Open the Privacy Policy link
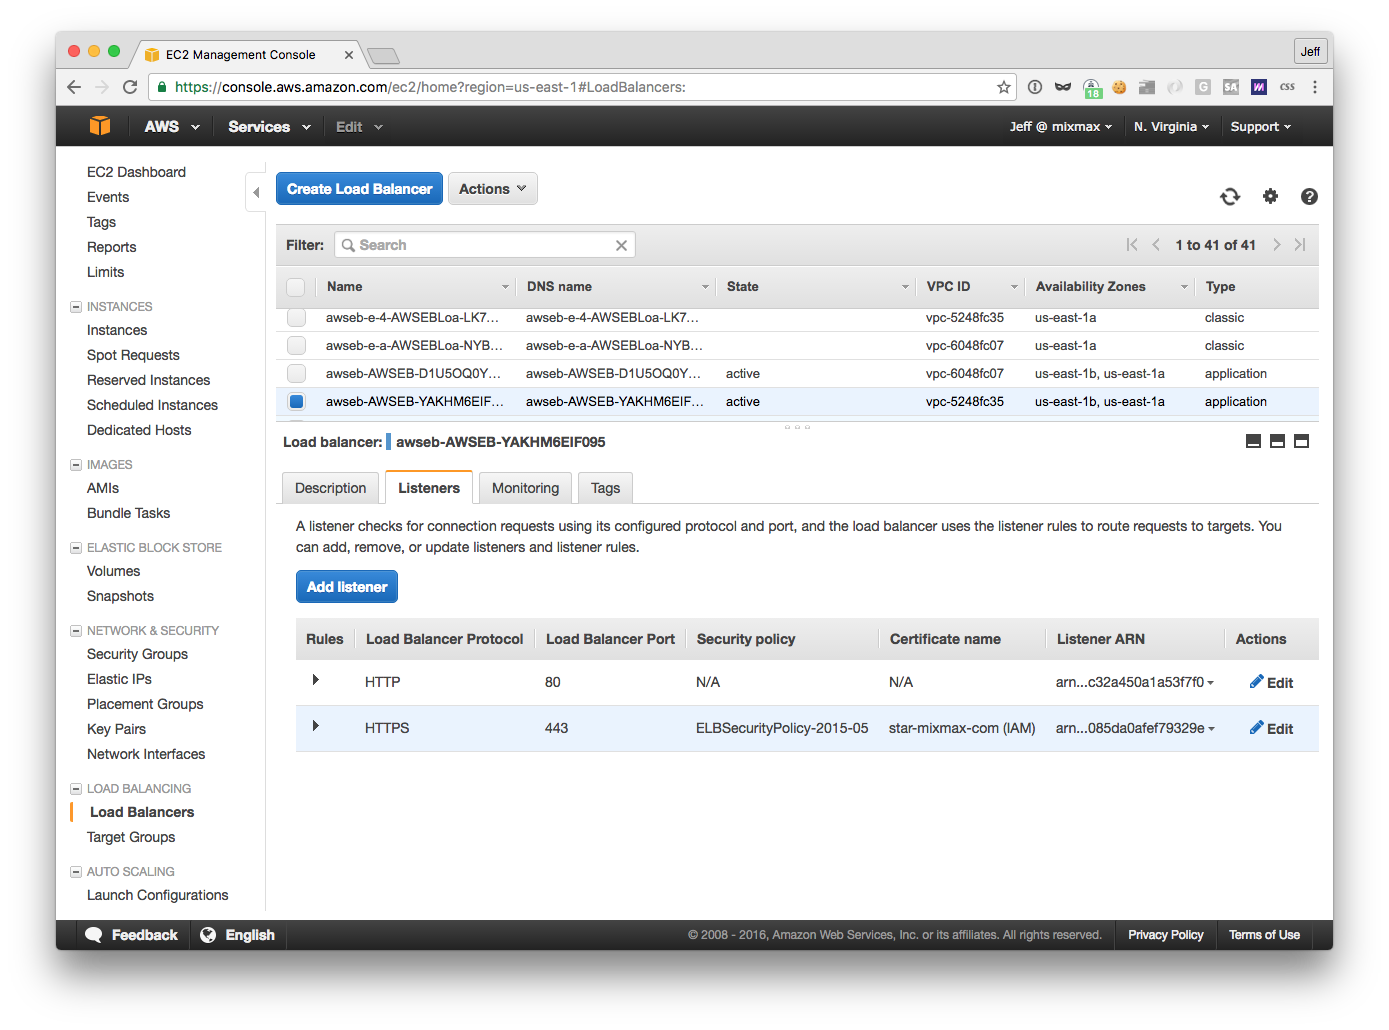 [1166, 935]
